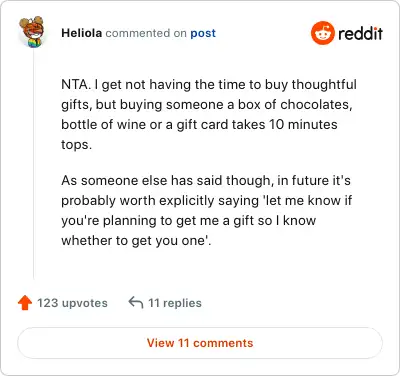Upvote using the orange arrow icon
The width and height of the screenshot is (400, 376).
(x=25, y=303)
